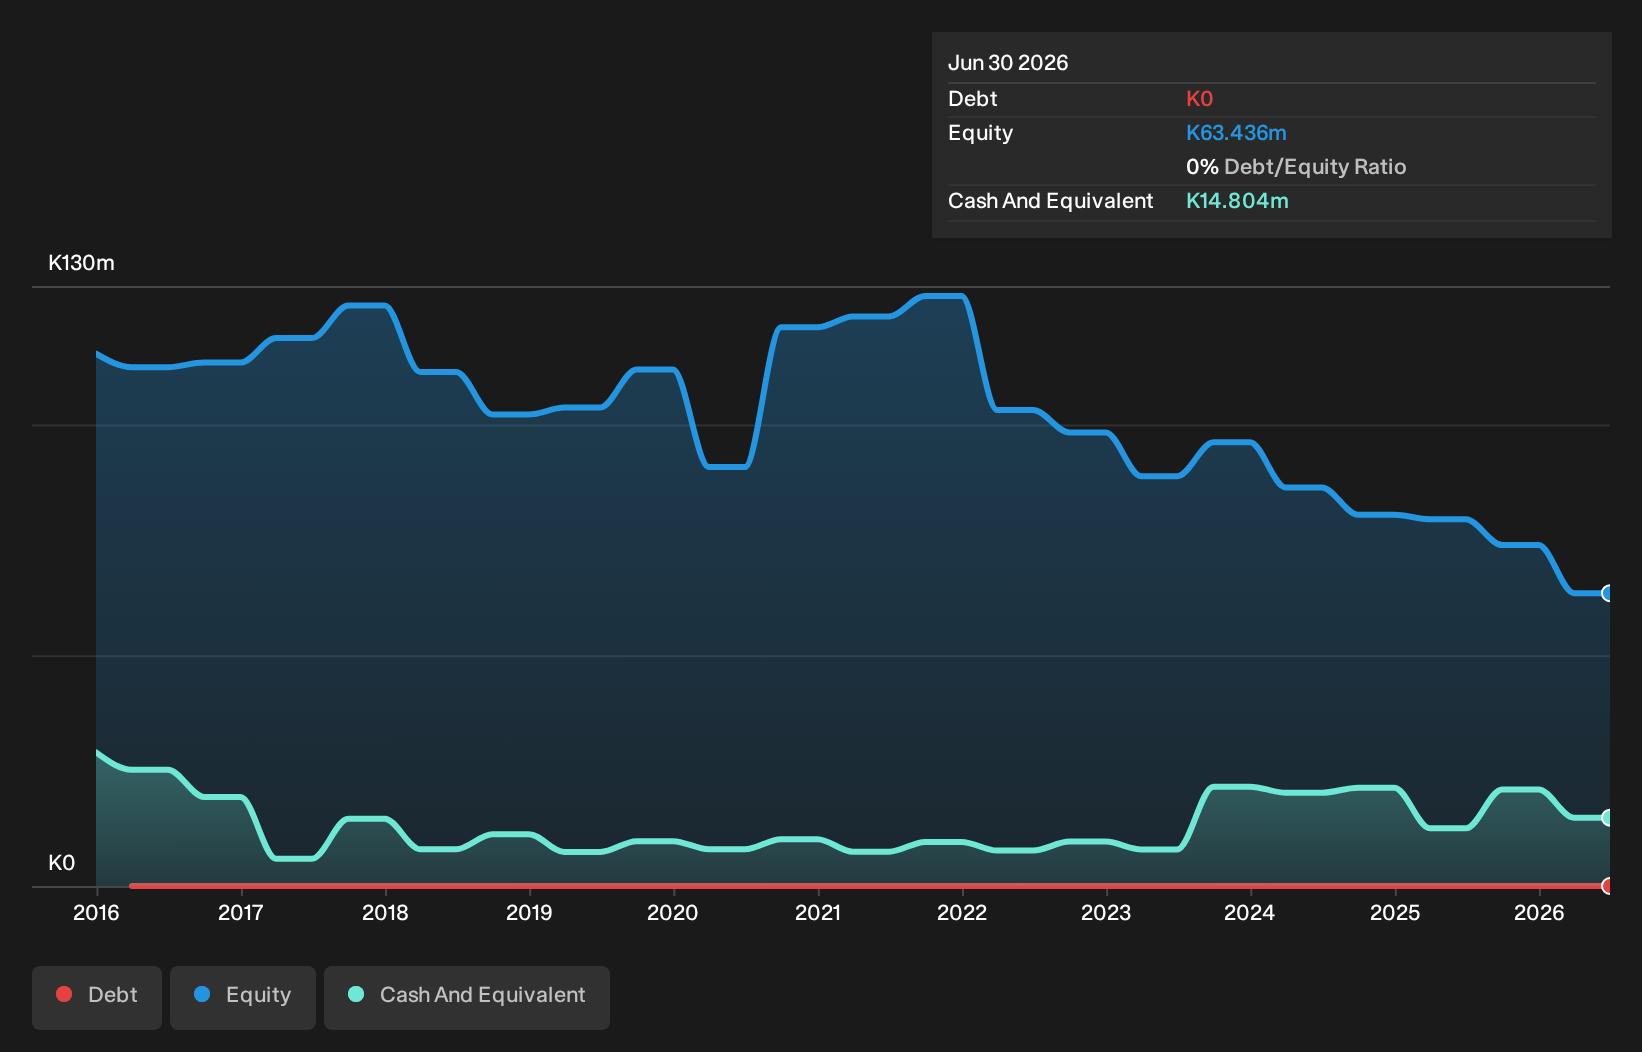Toggle the Debt series legend button
The image size is (1642, 1052).
click(x=97, y=997)
